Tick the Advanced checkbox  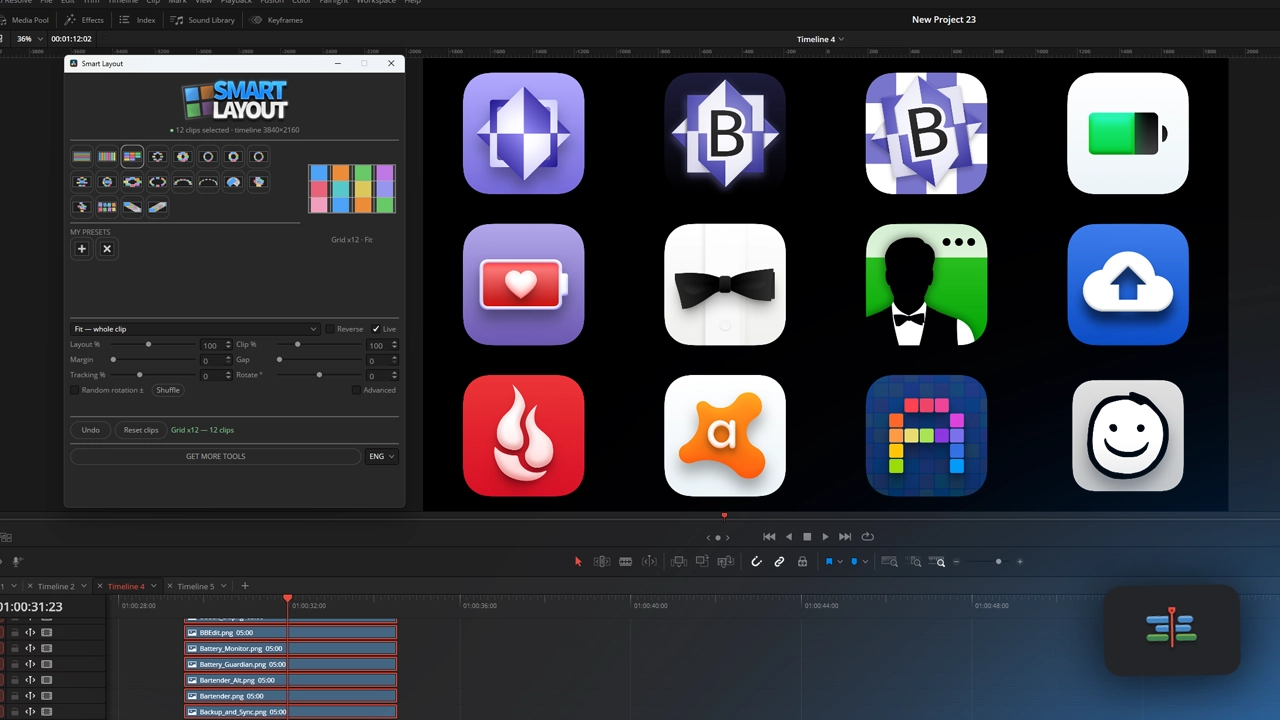click(356, 390)
